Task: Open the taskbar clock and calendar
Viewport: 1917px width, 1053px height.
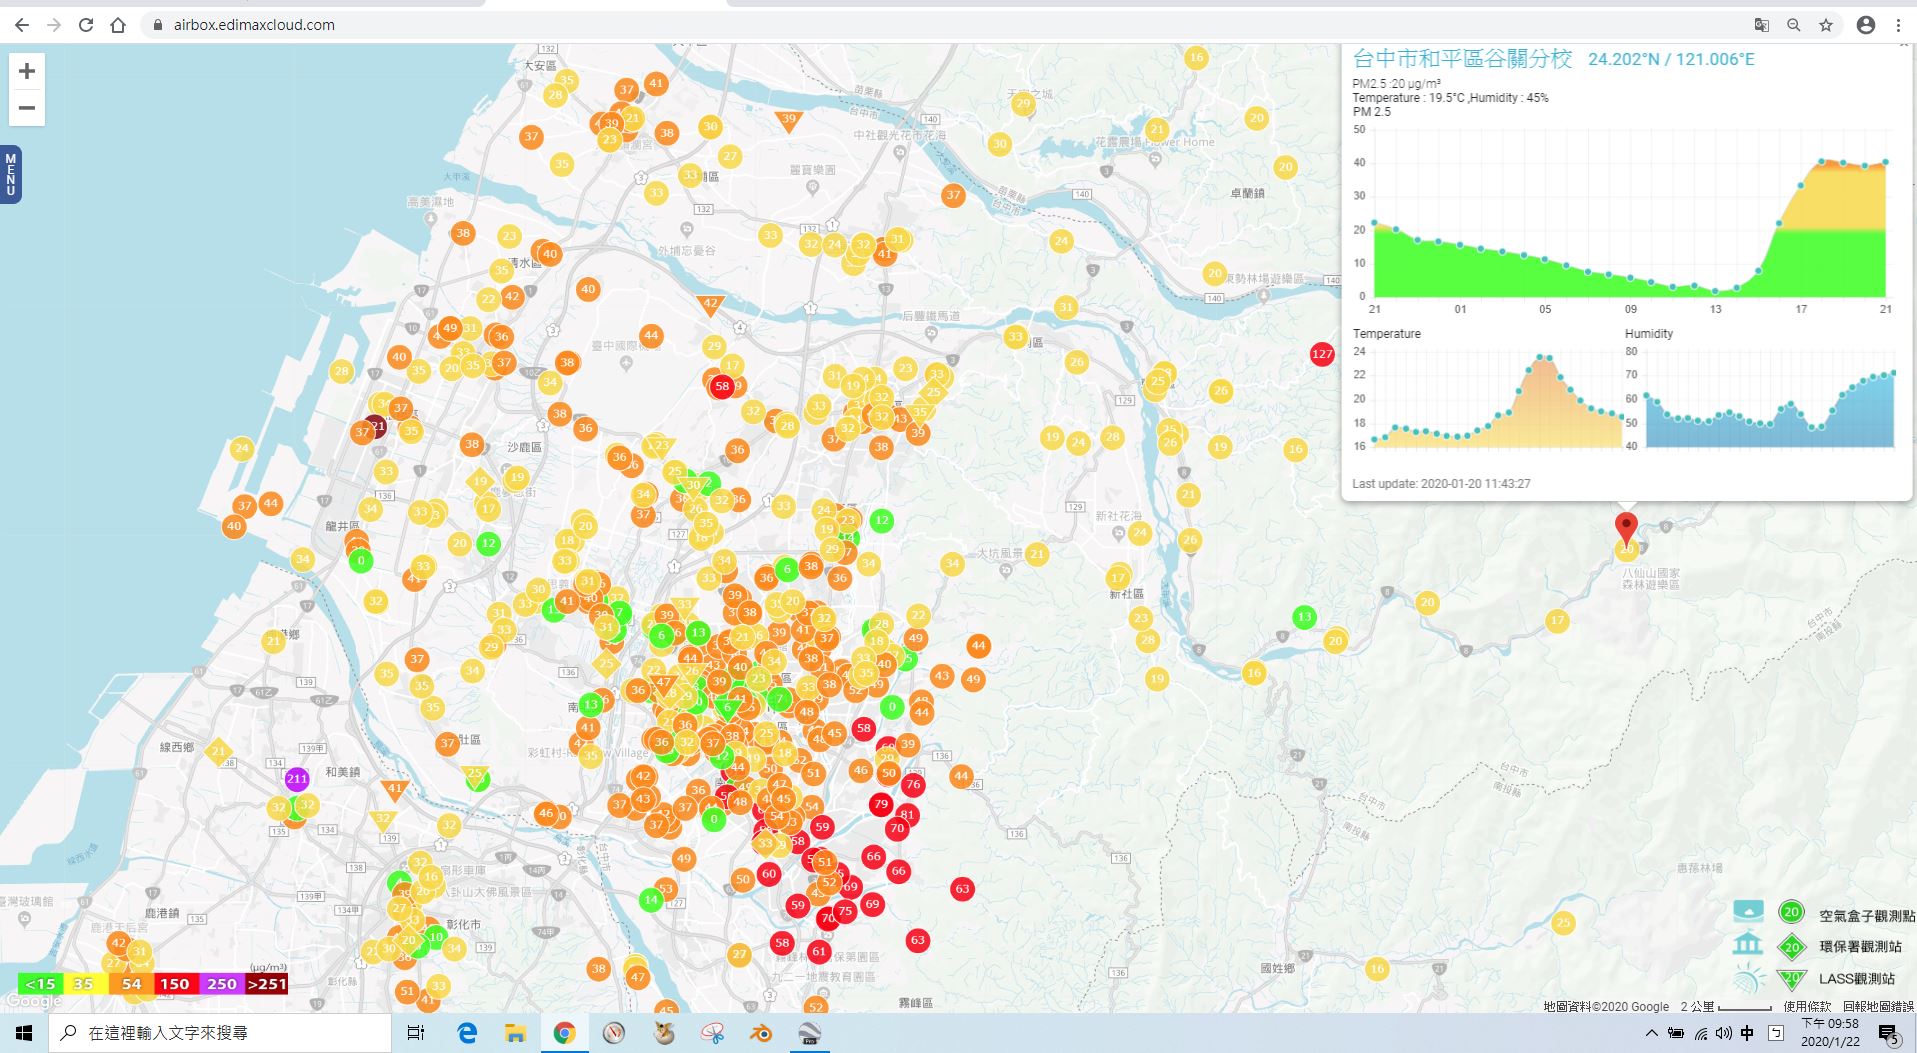Action: pos(1830,1033)
